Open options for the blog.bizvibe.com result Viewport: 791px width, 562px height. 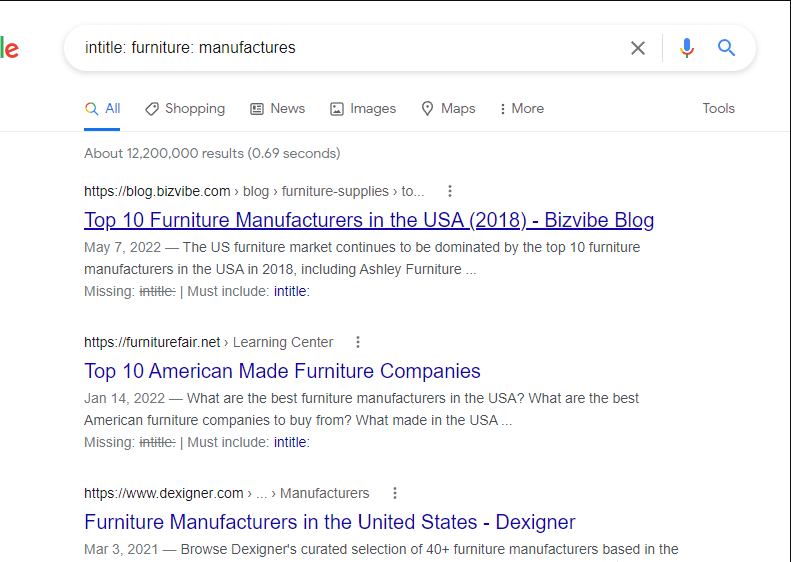tap(449, 191)
